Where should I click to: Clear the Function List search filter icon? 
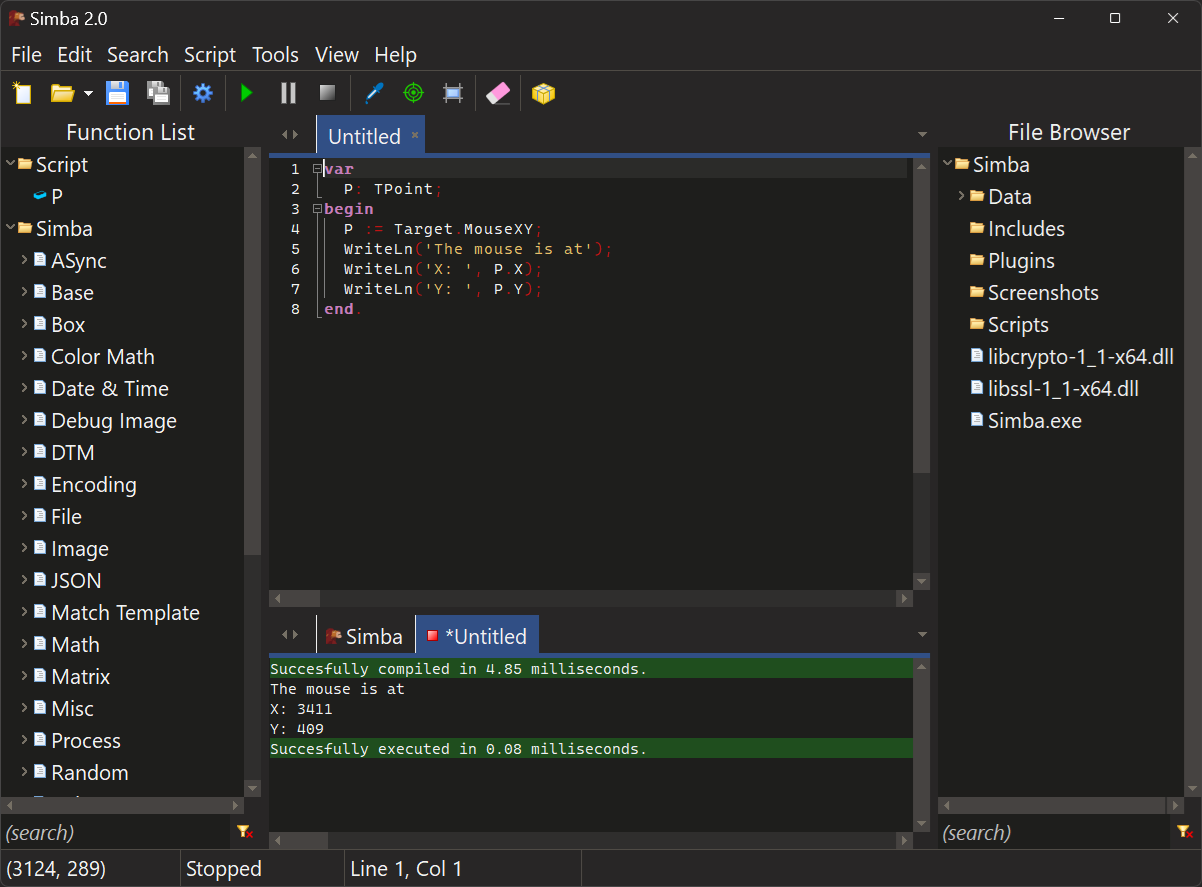[245, 832]
